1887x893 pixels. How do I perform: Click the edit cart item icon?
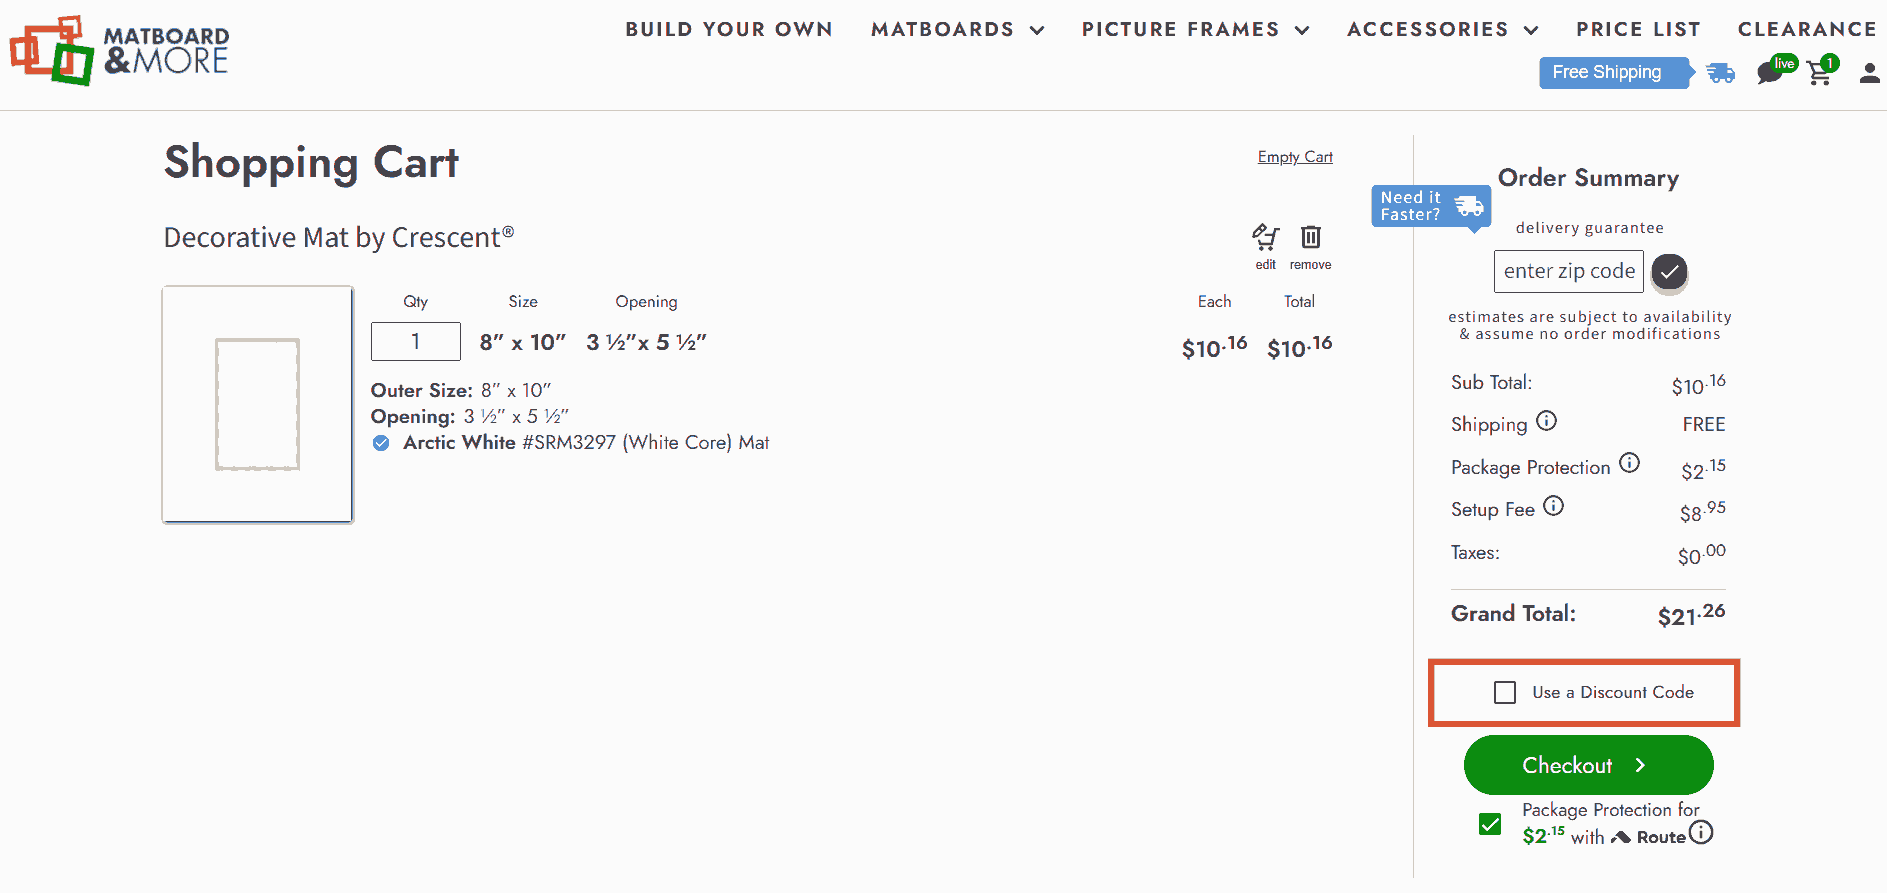point(1265,238)
